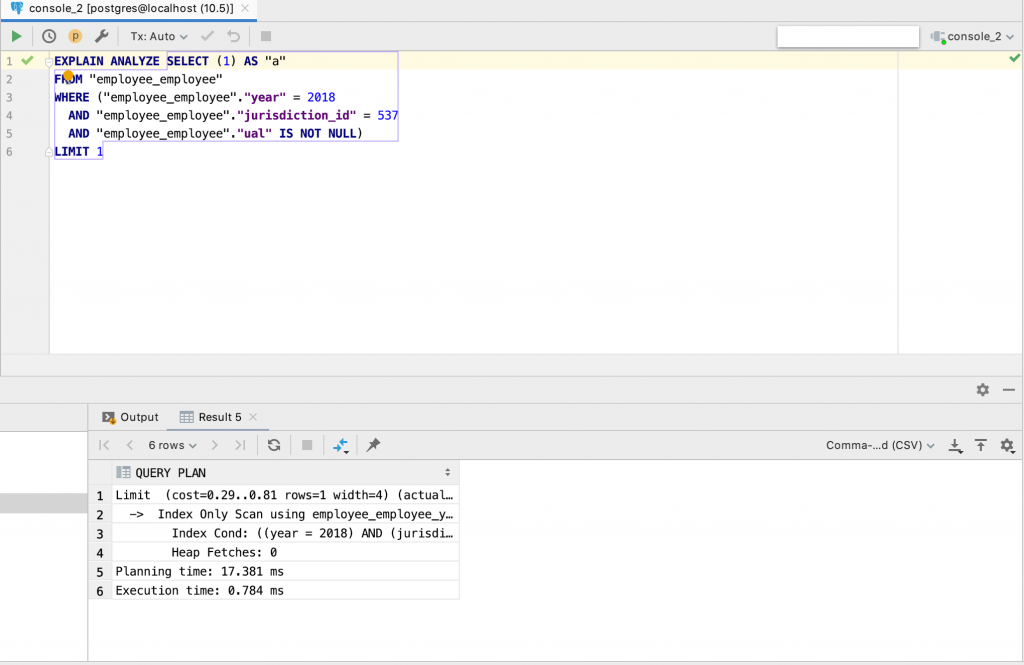Go to next page of results
Screen dimensions: 1024x665
point(214,446)
